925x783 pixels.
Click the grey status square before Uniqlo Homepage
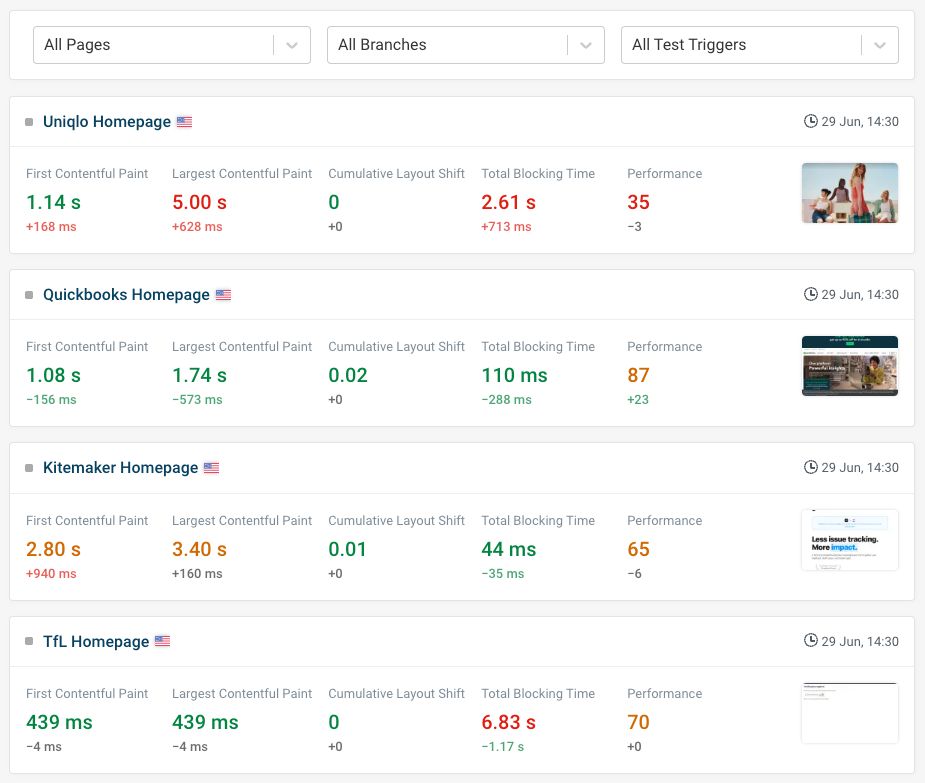[x=29, y=122]
